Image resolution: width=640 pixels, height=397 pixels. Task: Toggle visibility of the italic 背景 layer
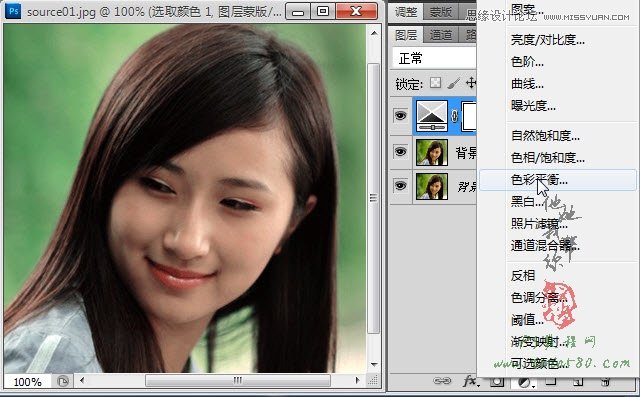pyautogui.click(x=401, y=186)
